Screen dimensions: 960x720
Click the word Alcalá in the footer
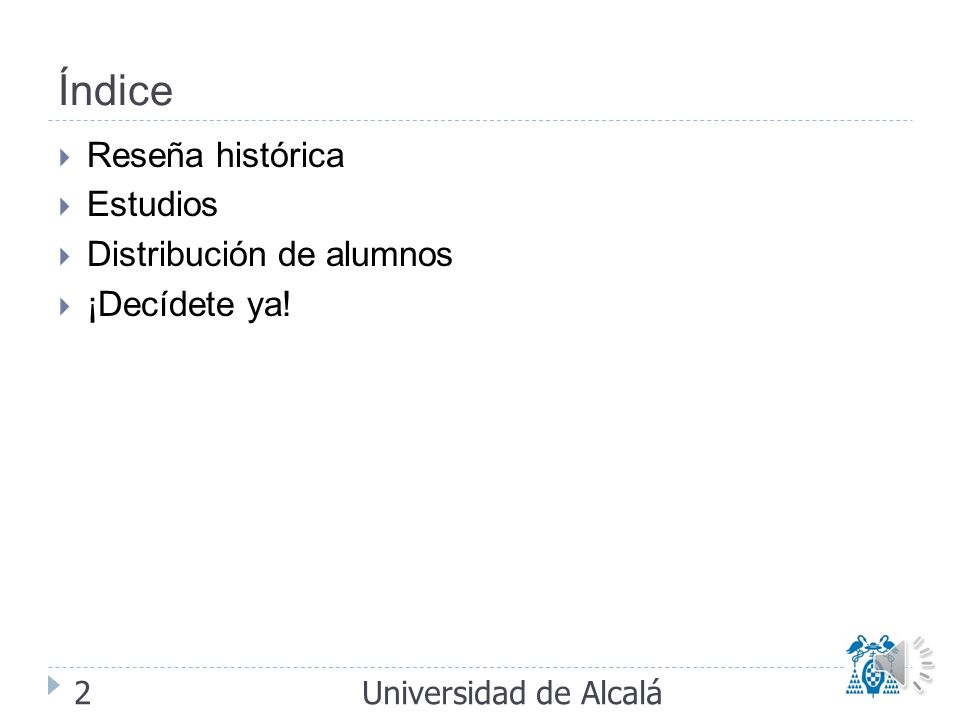[621, 693]
